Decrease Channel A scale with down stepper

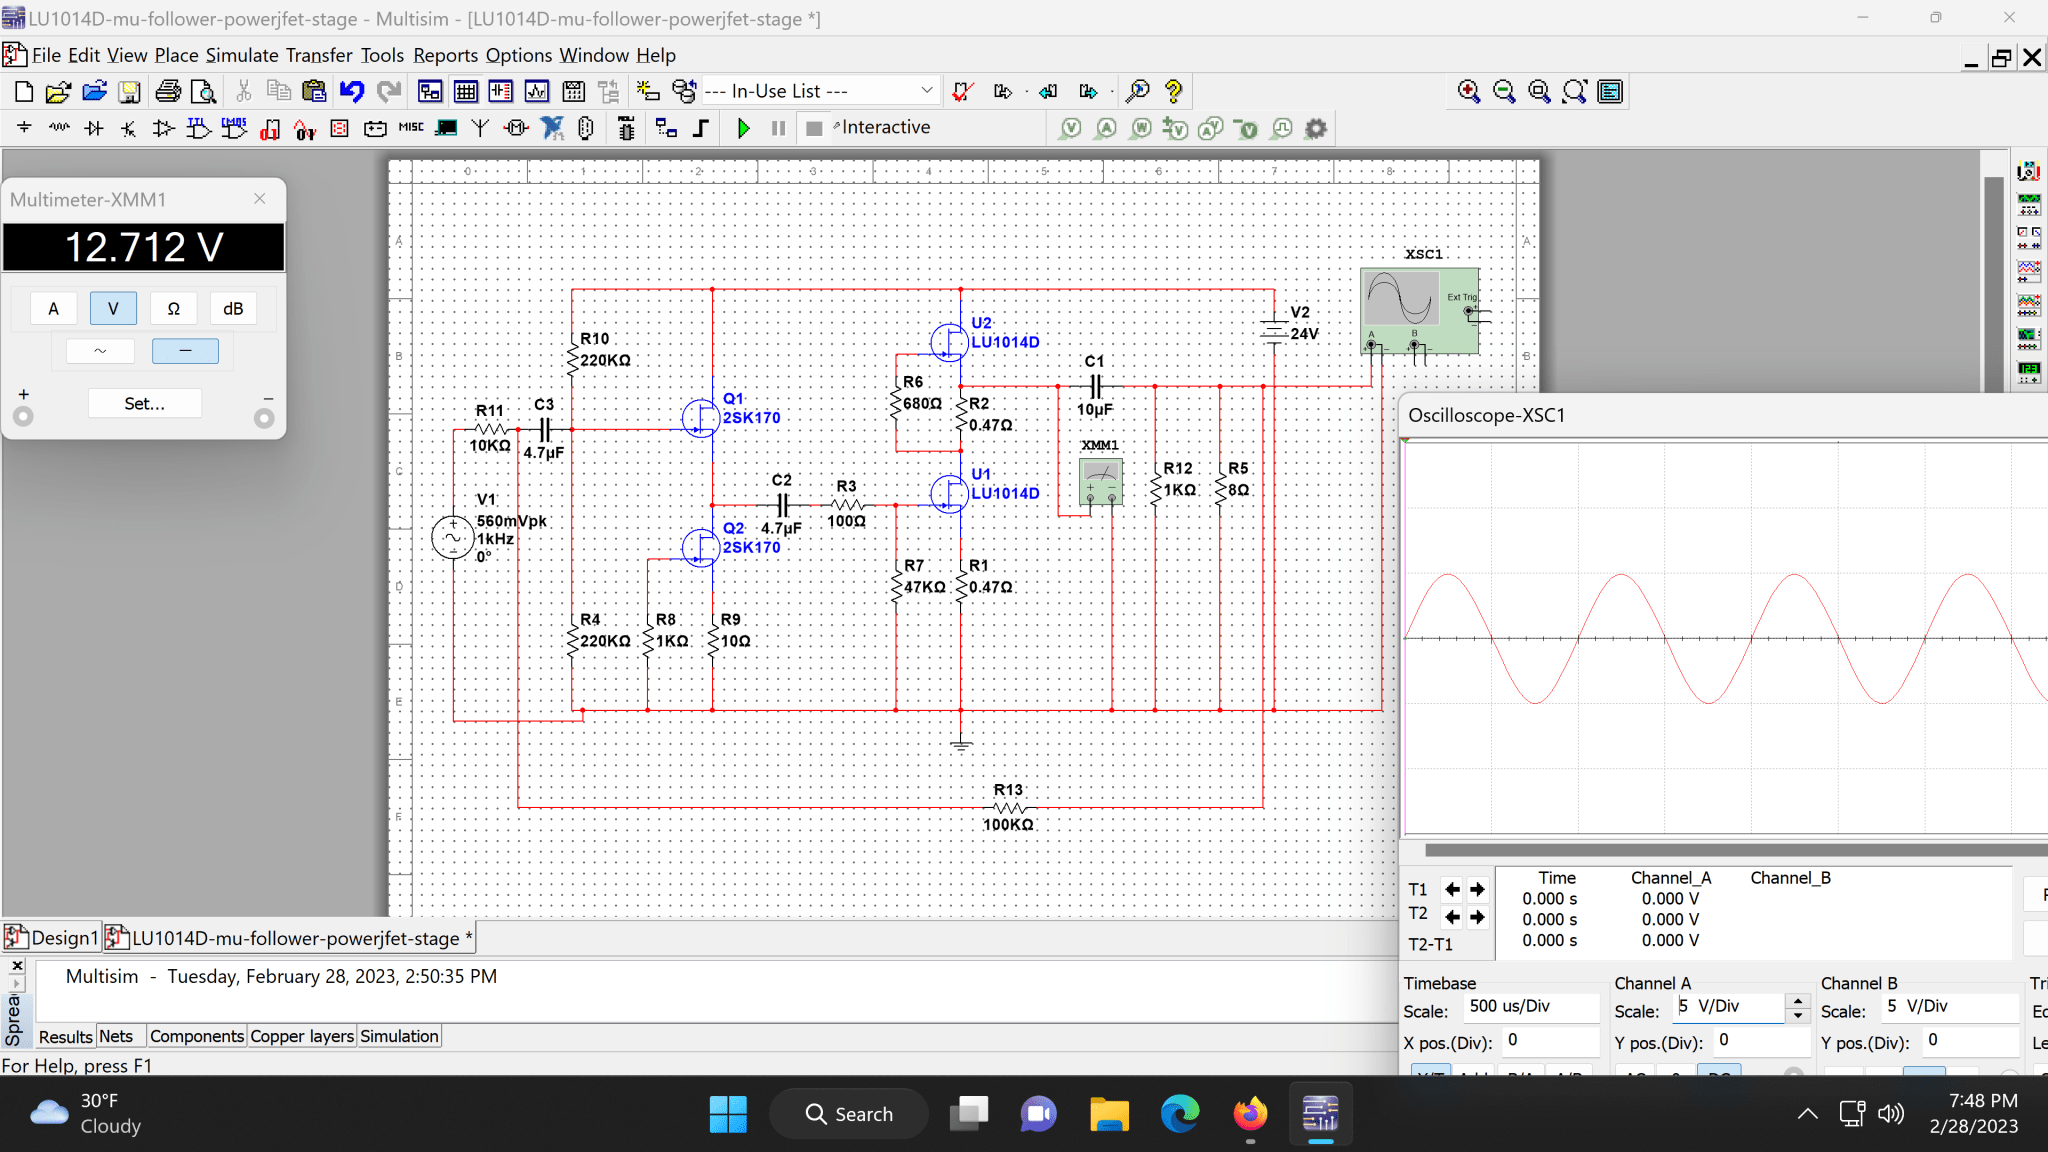point(1798,1015)
